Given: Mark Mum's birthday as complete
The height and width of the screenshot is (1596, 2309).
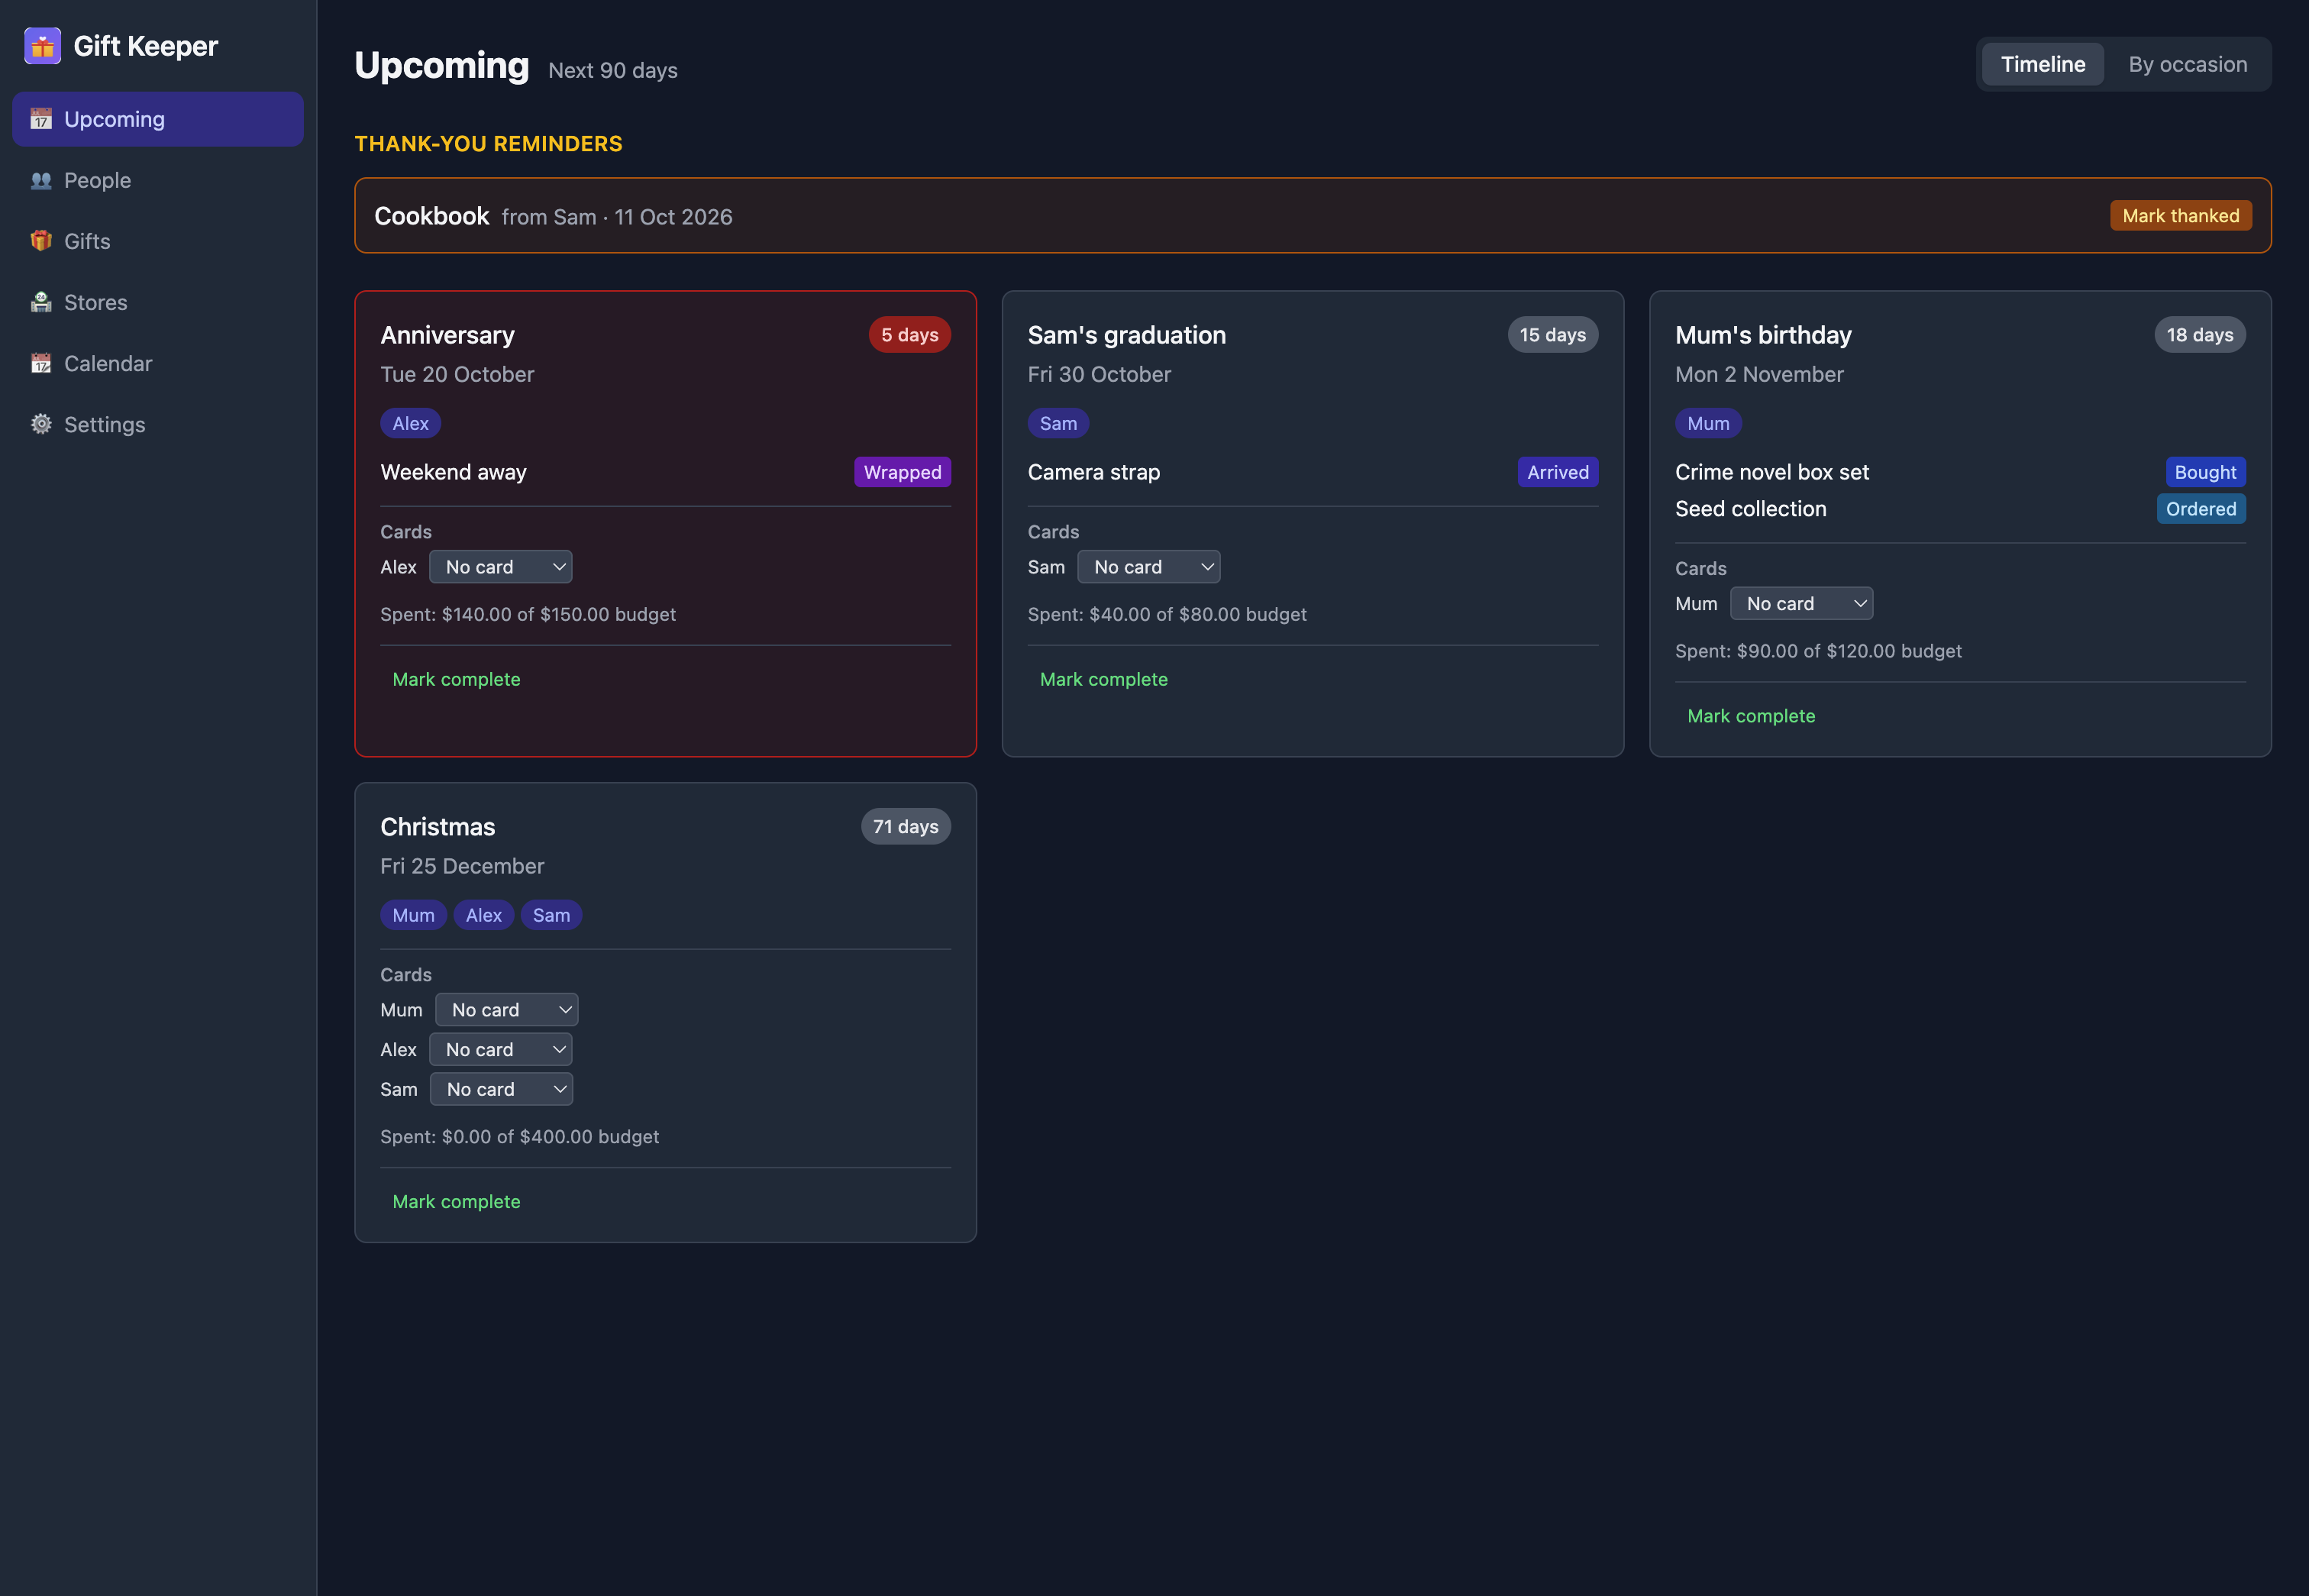Looking at the screenshot, I should pyautogui.click(x=1751, y=716).
